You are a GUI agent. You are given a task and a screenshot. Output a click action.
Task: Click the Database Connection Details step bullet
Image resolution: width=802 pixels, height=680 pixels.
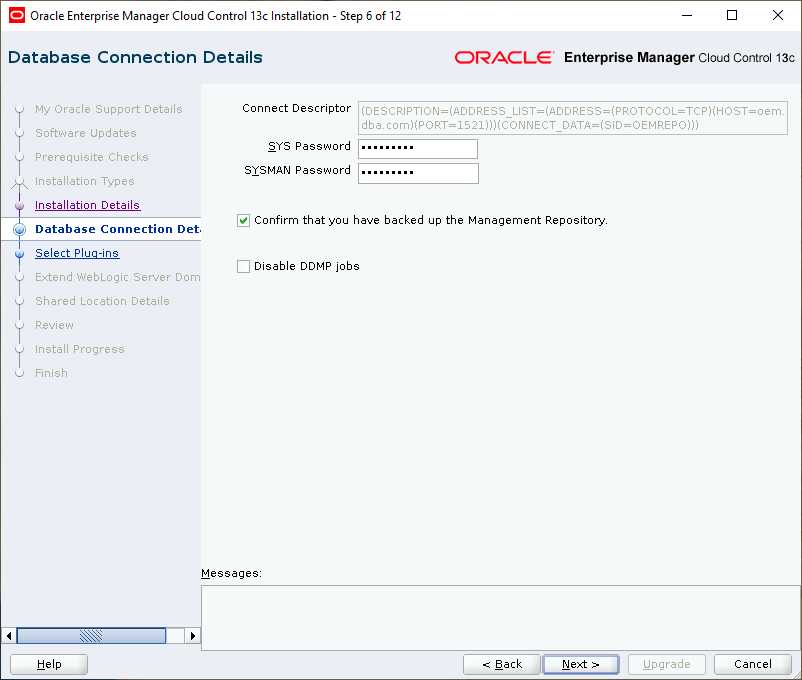click(19, 229)
